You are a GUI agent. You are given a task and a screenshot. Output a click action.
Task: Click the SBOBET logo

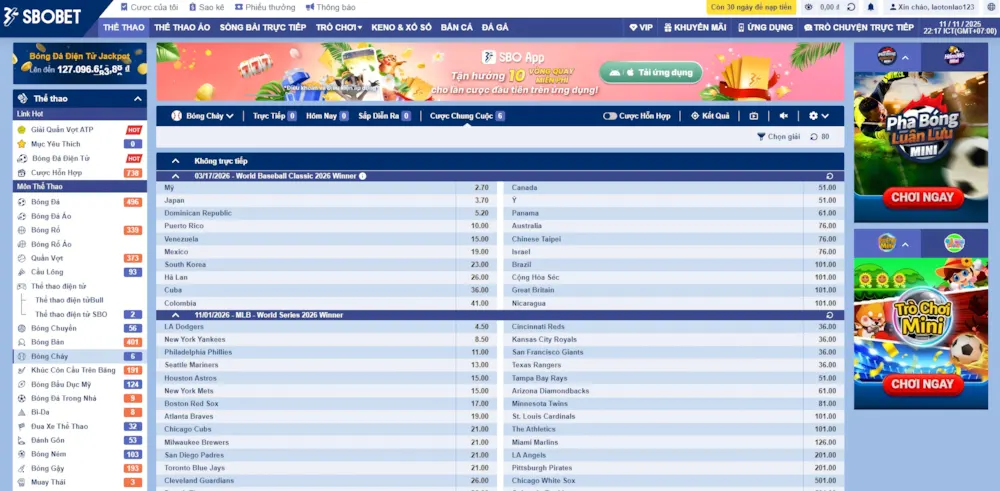point(44,17)
